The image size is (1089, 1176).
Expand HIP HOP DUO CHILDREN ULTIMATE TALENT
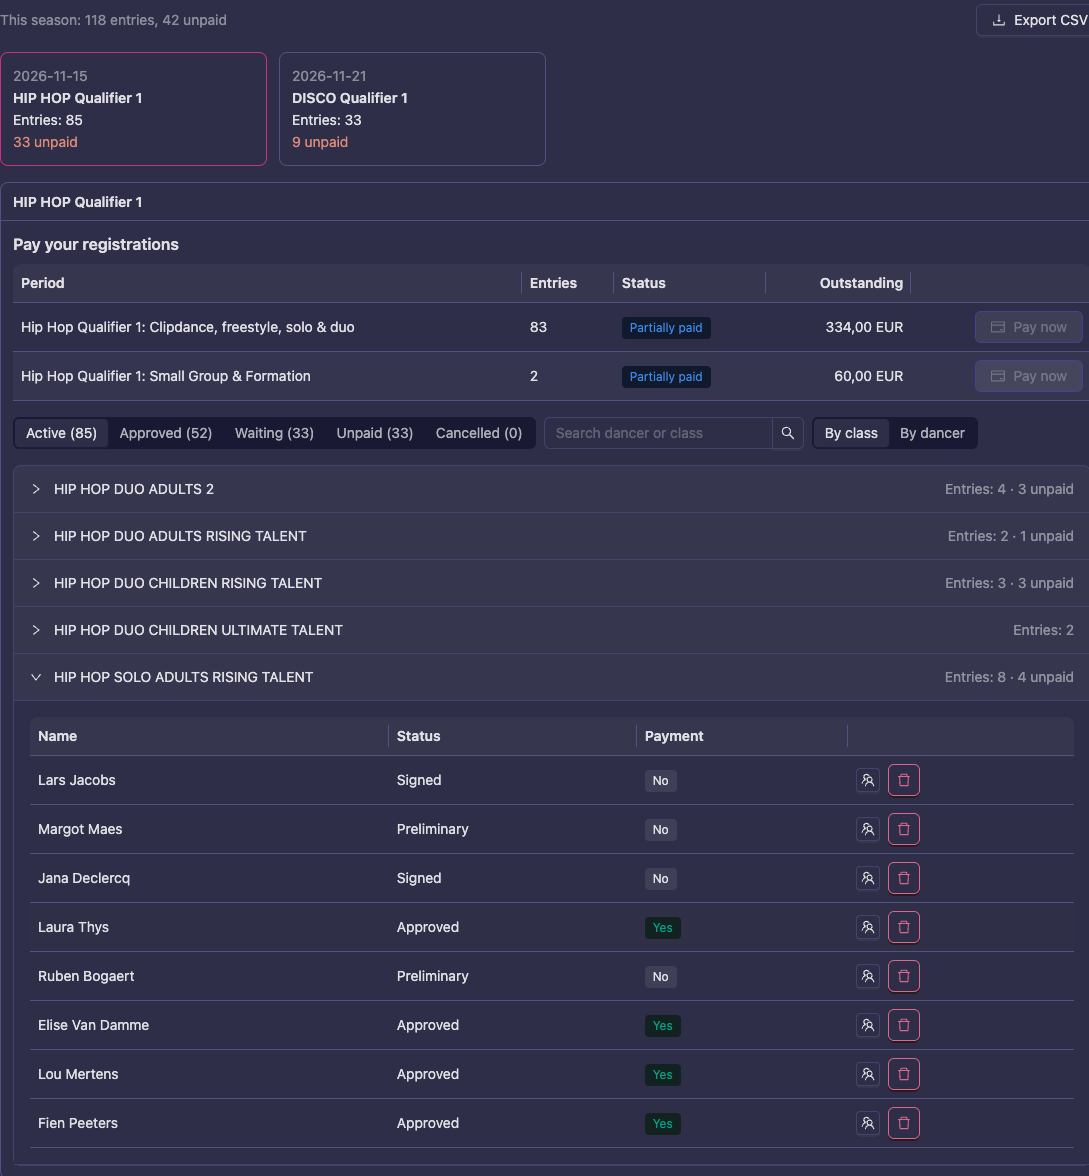click(x=551, y=630)
